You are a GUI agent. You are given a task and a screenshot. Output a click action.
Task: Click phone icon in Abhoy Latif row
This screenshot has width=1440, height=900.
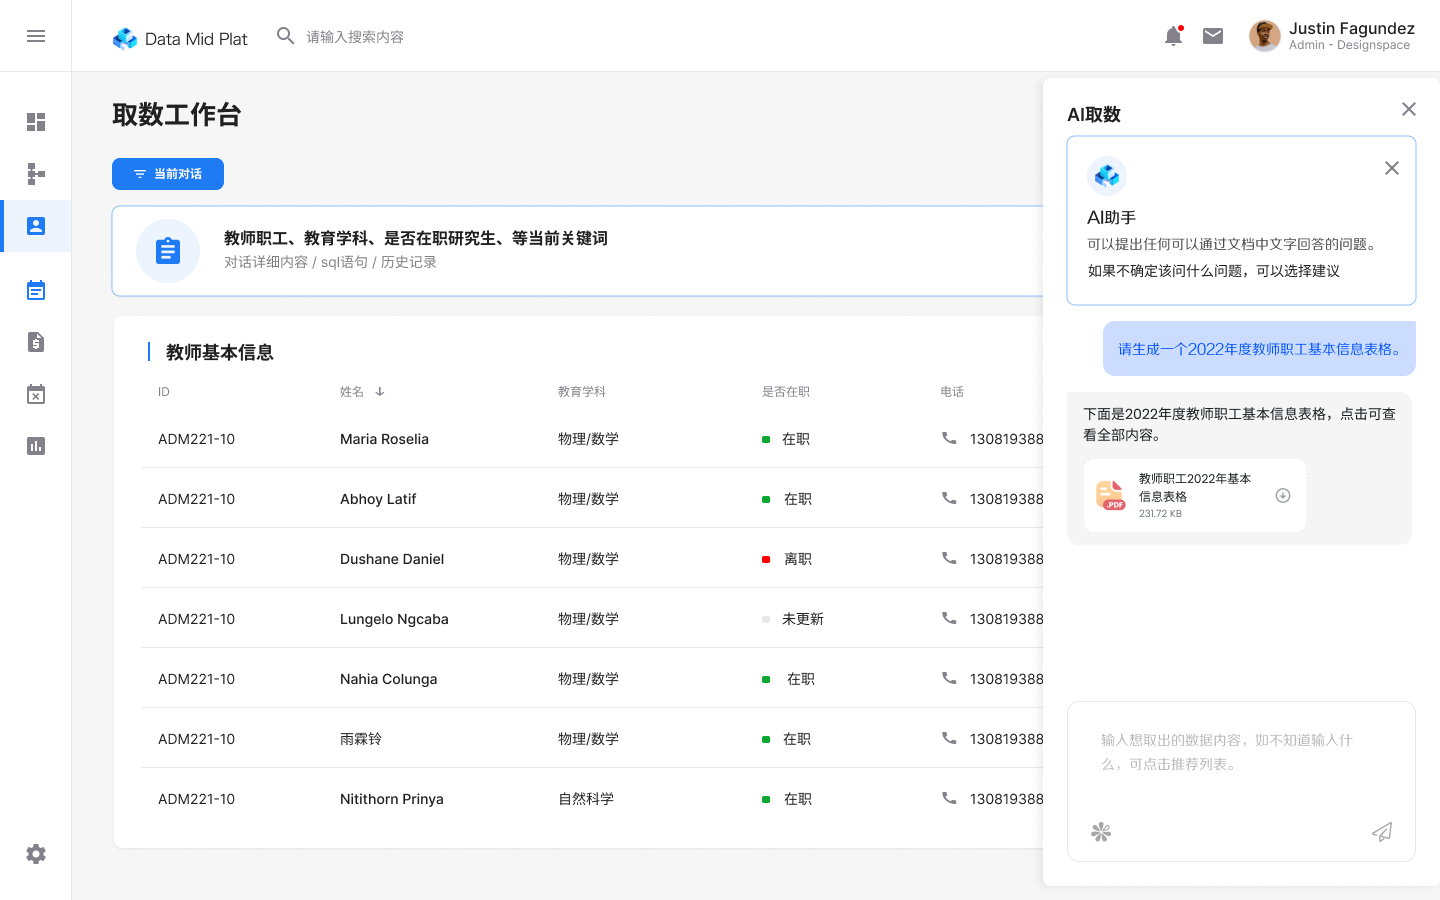949,498
